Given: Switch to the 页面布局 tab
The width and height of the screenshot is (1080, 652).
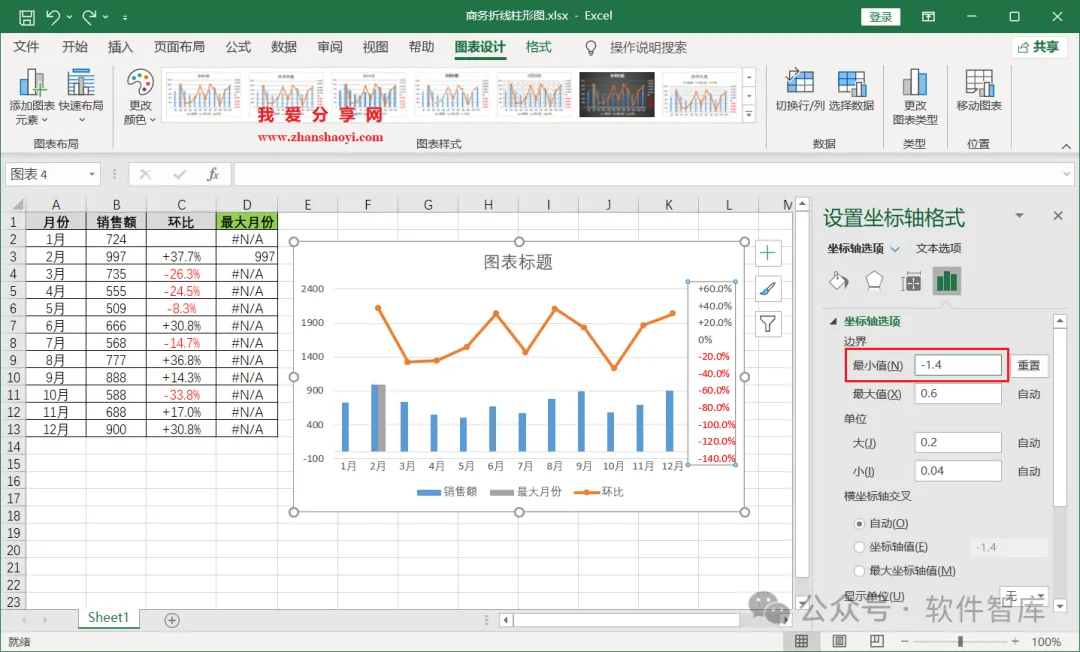Looking at the screenshot, I should [x=179, y=47].
